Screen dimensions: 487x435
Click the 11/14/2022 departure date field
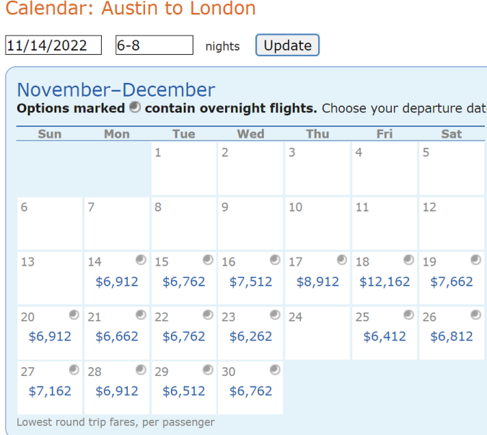[53, 45]
